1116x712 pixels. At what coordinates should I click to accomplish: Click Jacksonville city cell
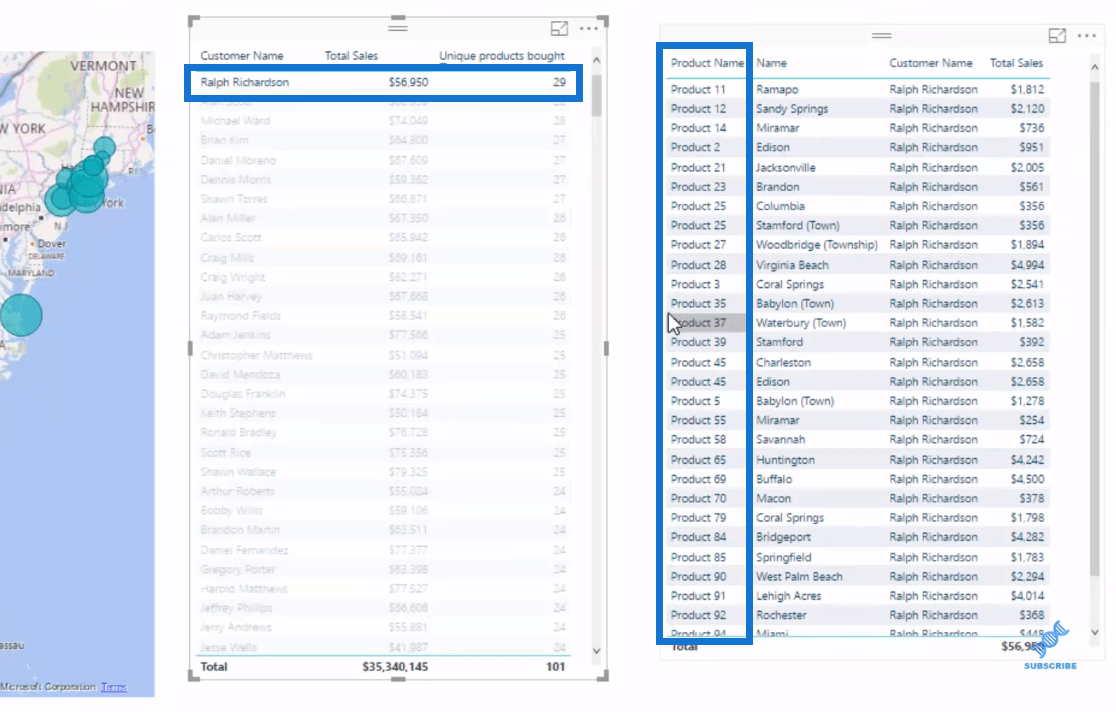point(786,167)
